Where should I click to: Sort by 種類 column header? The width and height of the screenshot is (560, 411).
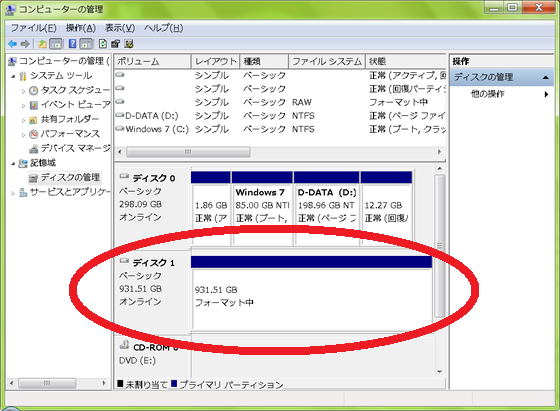tap(264, 61)
